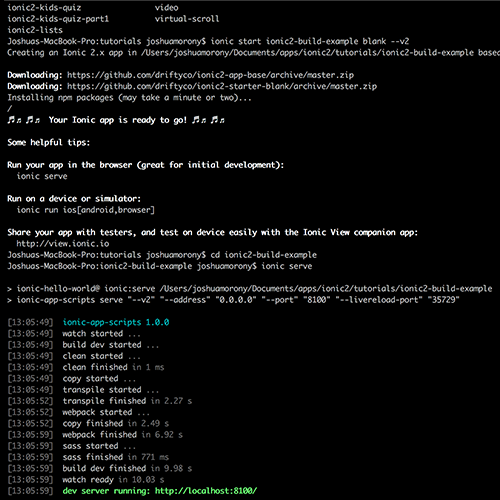500x500 pixels.
Task: Click the ionic2-app-base master.zip download URL
Action: click(210, 75)
